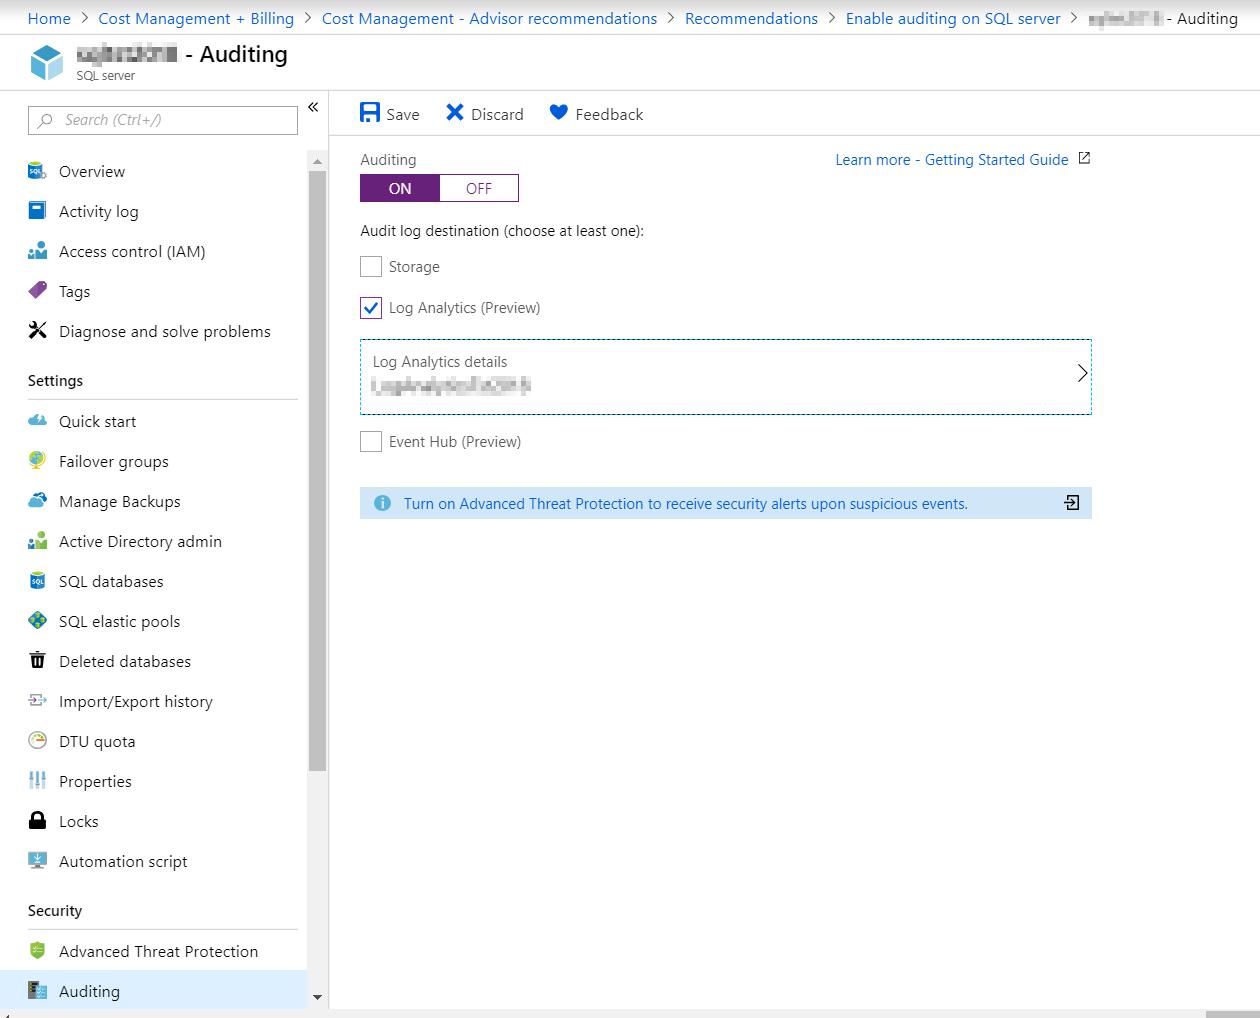Open the Recommendations breadcrumb link
Viewport: 1260px width, 1018px height.
tap(751, 18)
